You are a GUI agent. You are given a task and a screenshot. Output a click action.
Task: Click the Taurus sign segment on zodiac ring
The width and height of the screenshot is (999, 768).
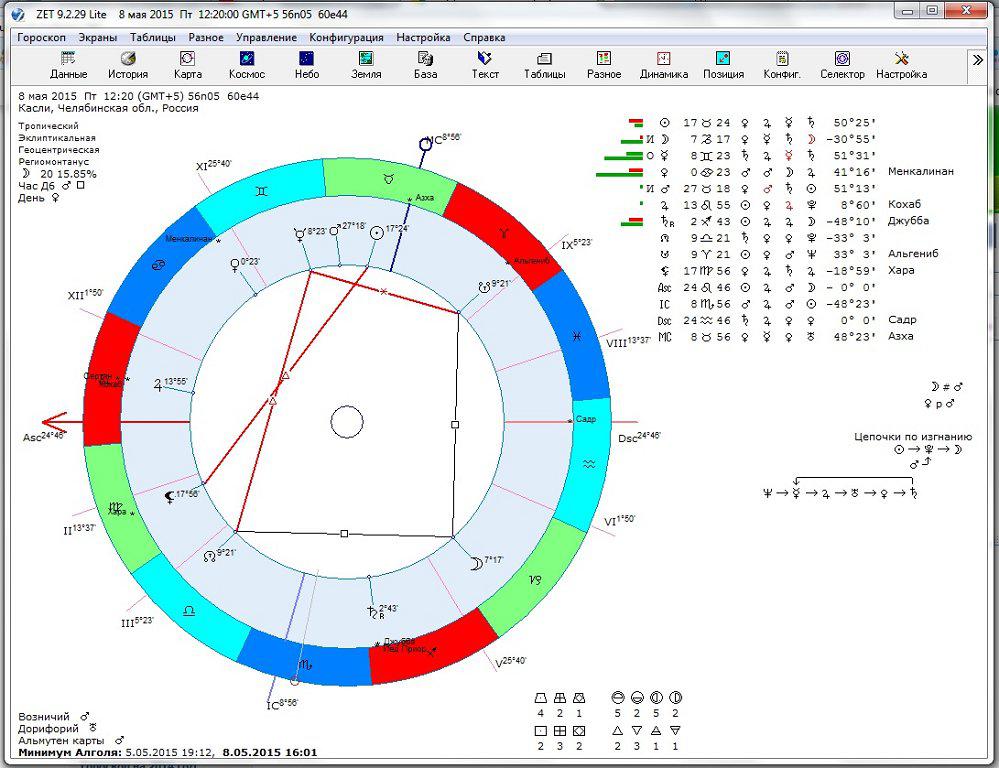[x=389, y=179]
